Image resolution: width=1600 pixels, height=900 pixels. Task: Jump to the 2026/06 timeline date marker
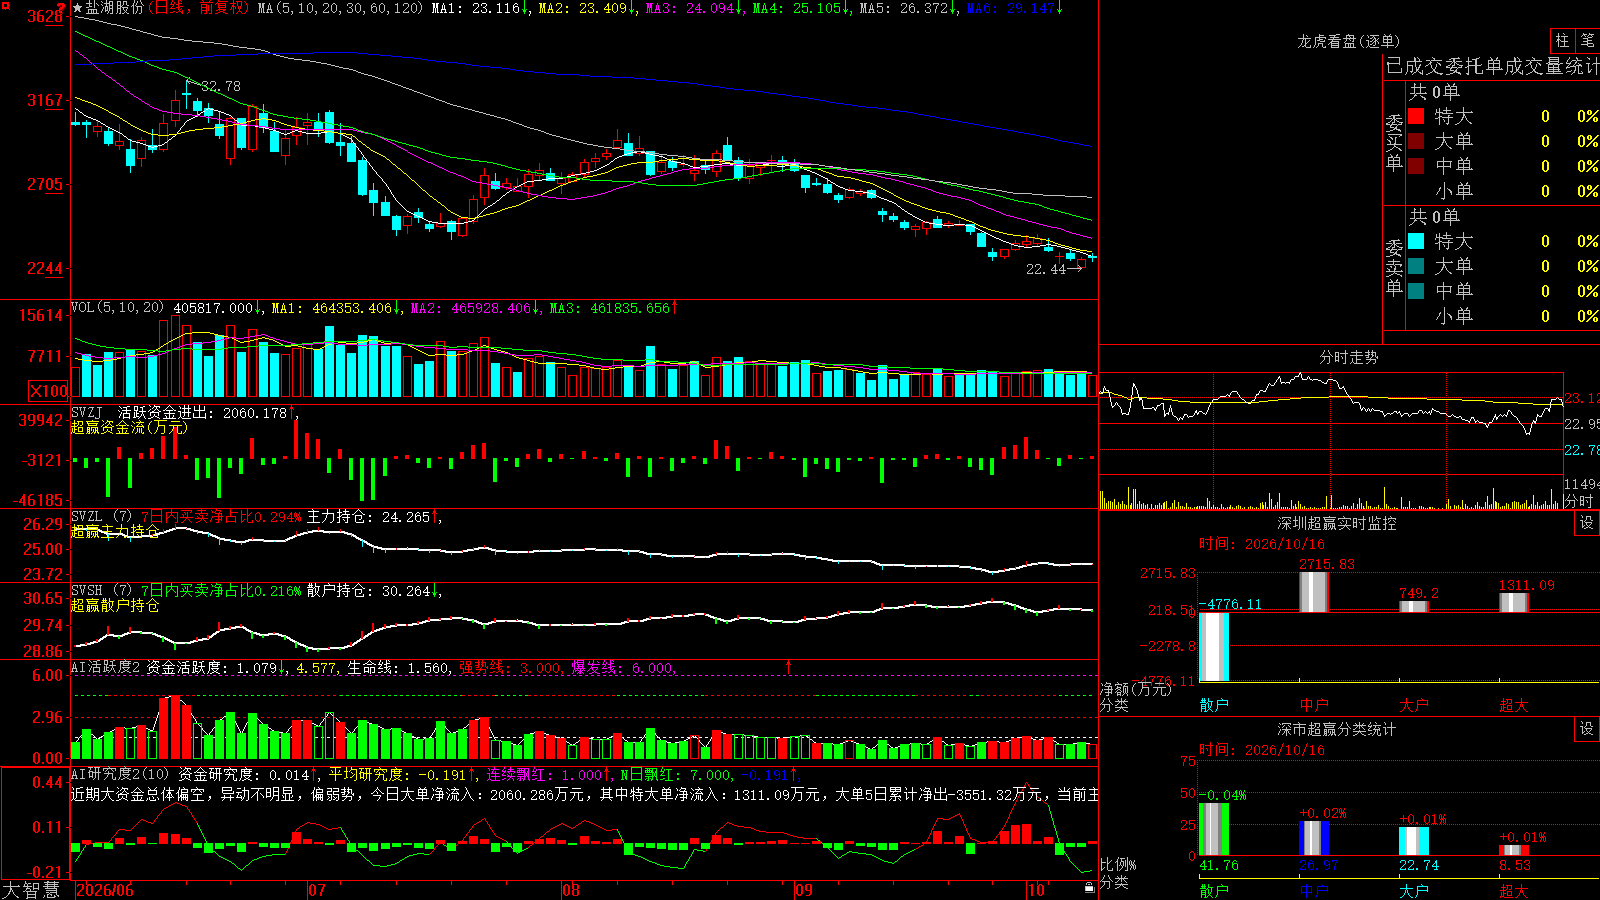click(x=105, y=890)
